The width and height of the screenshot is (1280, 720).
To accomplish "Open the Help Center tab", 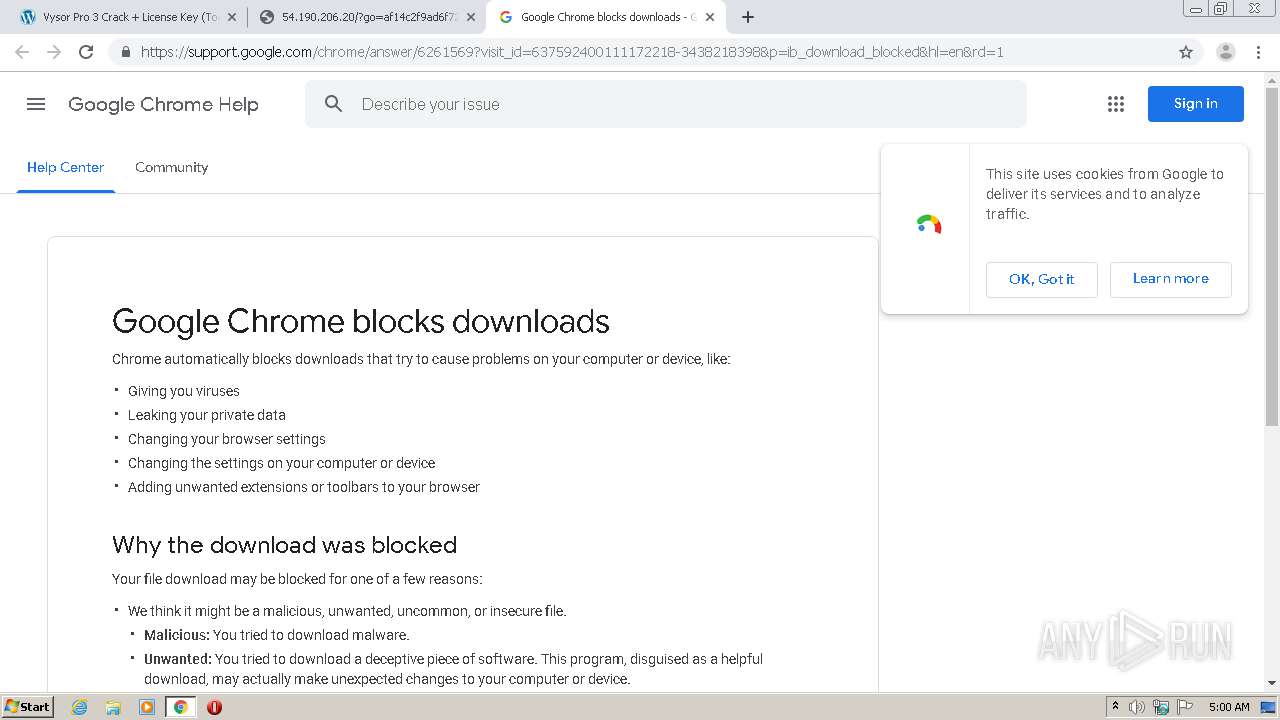I will point(65,168).
